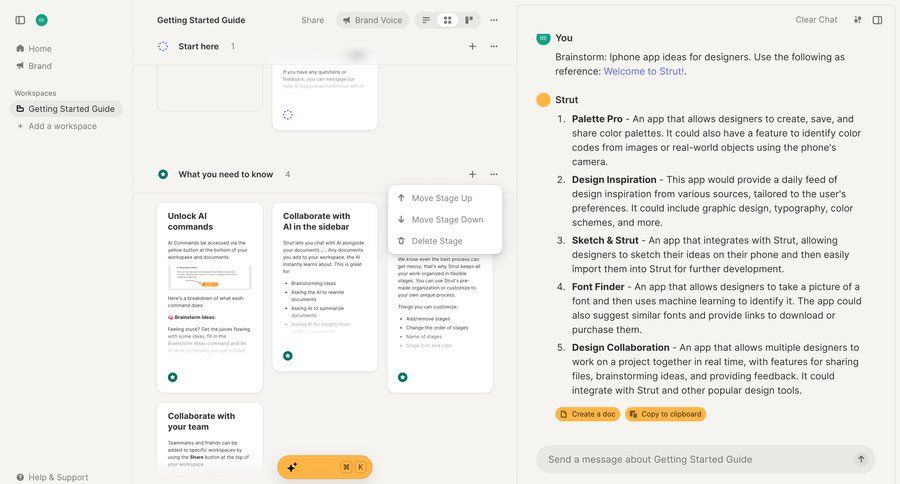900x484 pixels.
Task: Click stage badge on Collaborate with AI card
Action: pyautogui.click(x=288, y=356)
